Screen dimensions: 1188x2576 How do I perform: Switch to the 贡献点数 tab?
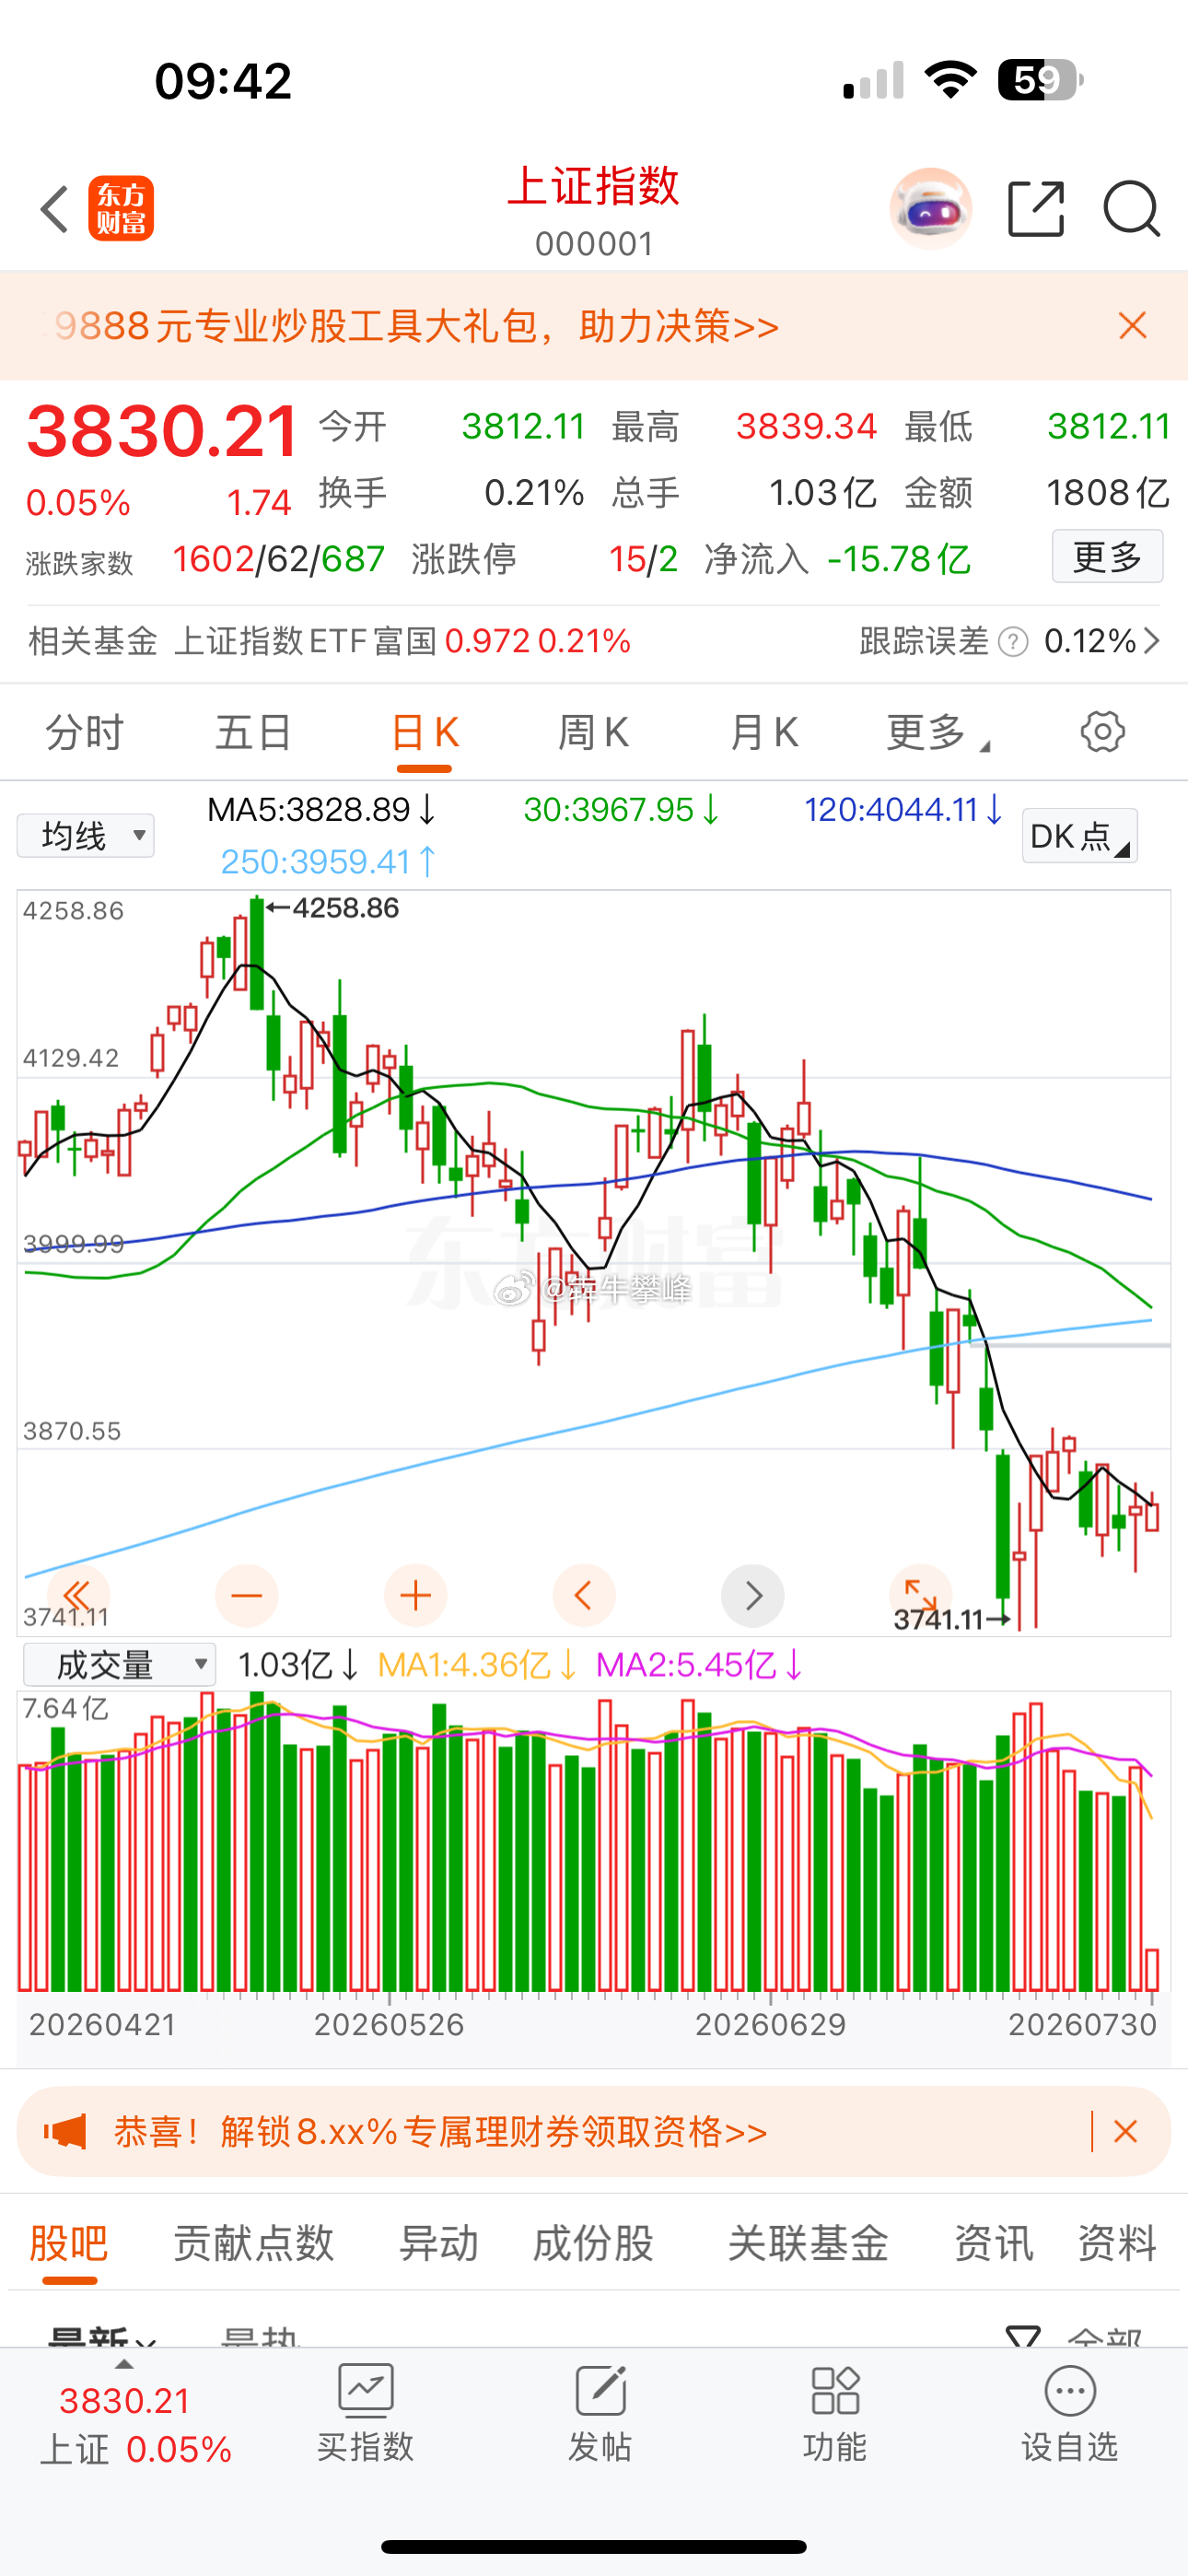tap(254, 2243)
